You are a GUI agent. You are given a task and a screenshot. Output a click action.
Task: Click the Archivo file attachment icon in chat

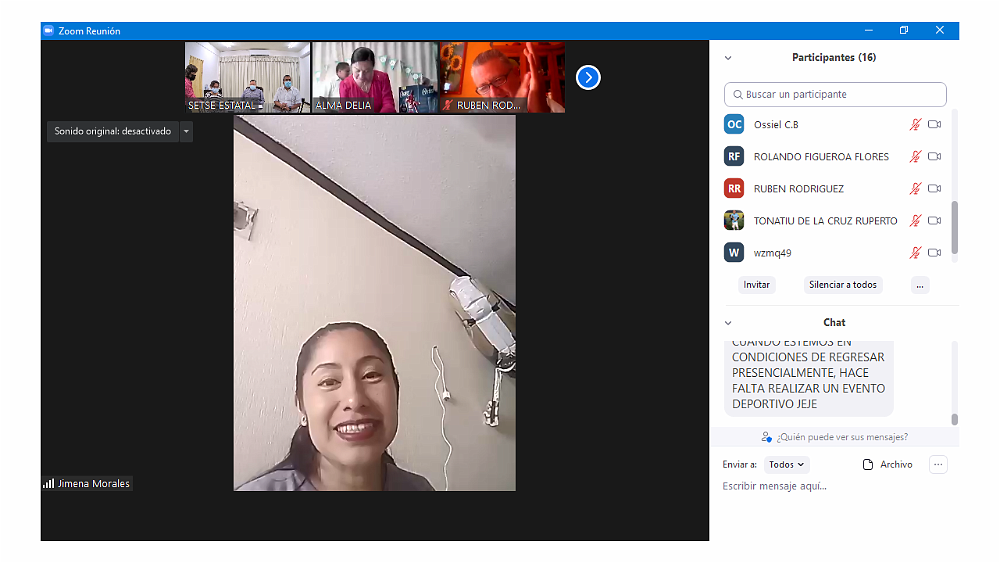pyautogui.click(x=868, y=465)
